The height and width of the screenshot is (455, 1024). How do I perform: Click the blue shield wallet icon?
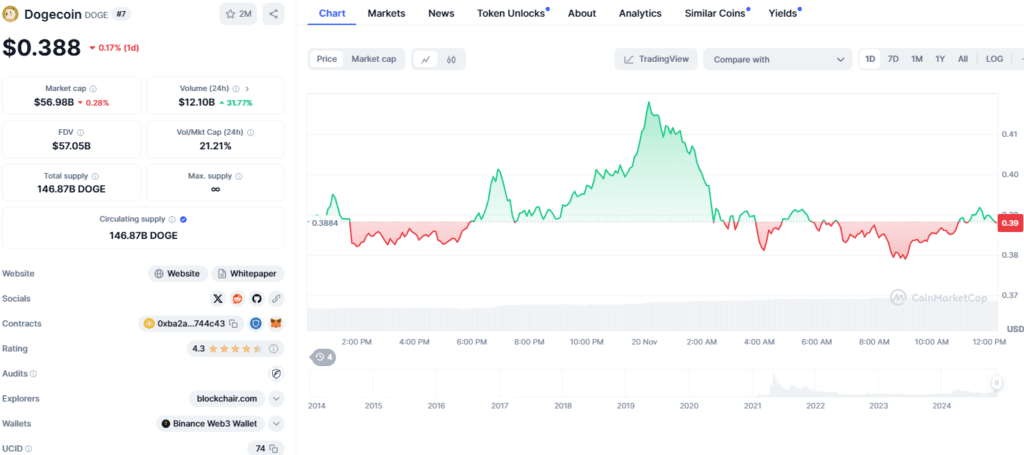256,323
